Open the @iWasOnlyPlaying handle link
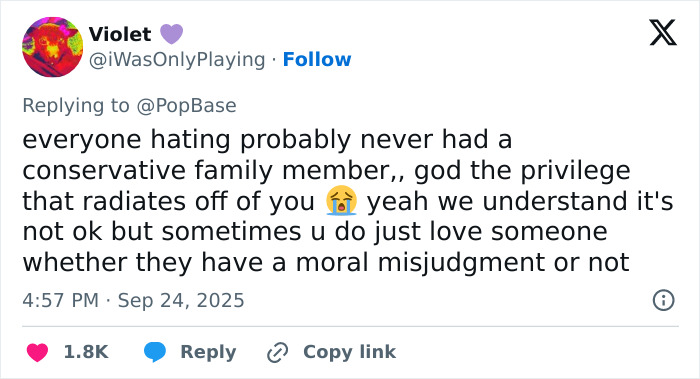This screenshot has height=379, width=700. 177,60
